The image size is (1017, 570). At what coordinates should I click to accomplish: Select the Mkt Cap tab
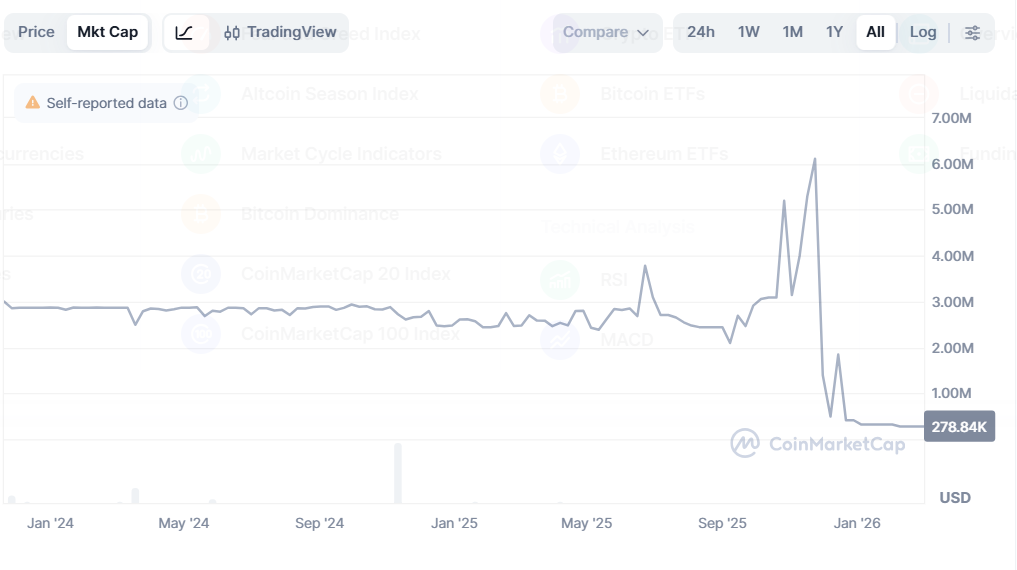pyautogui.click(x=108, y=32)
